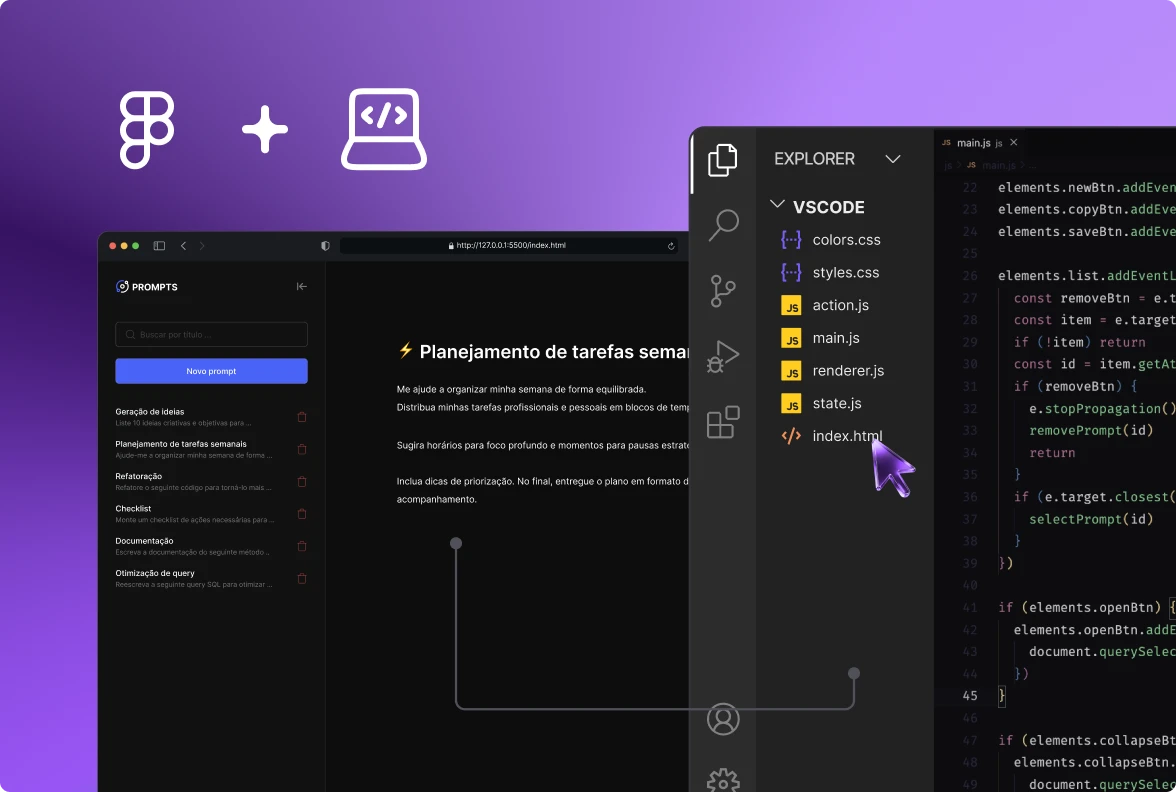Click the Figma logo icon
This screenshot has height=792, width=1176.
click(x=147, y=130)
